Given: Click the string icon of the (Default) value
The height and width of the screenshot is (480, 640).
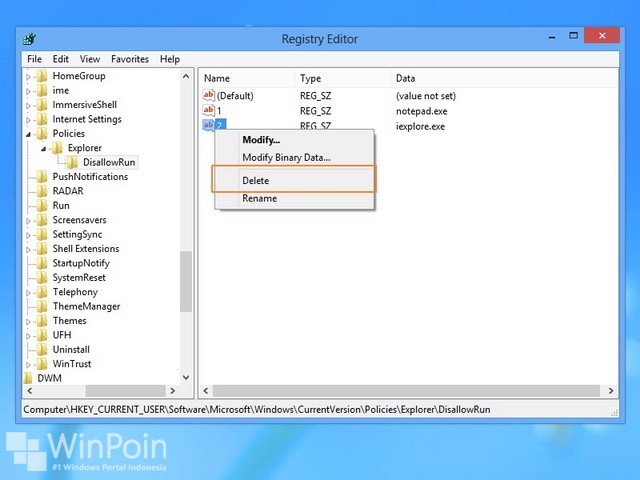Looking at the screenshot, I should 209,96.
